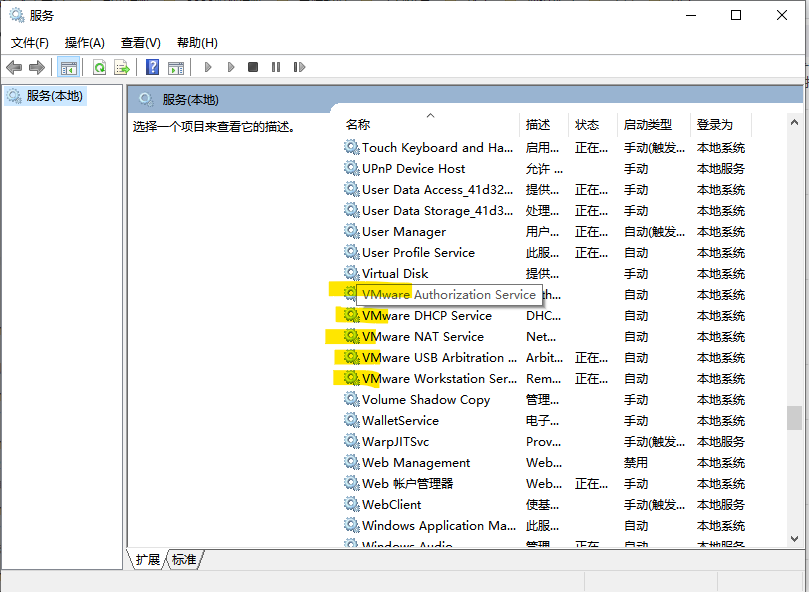
Task: Click the green refresh toolbar icon
Action: [x=99, y=67]
